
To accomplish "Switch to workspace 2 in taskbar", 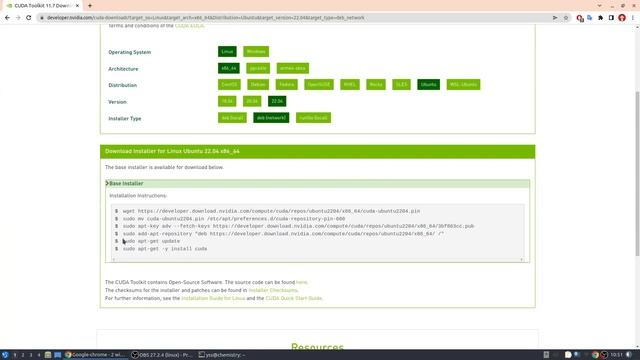I will pyautogui.click(x=23, y=355).
